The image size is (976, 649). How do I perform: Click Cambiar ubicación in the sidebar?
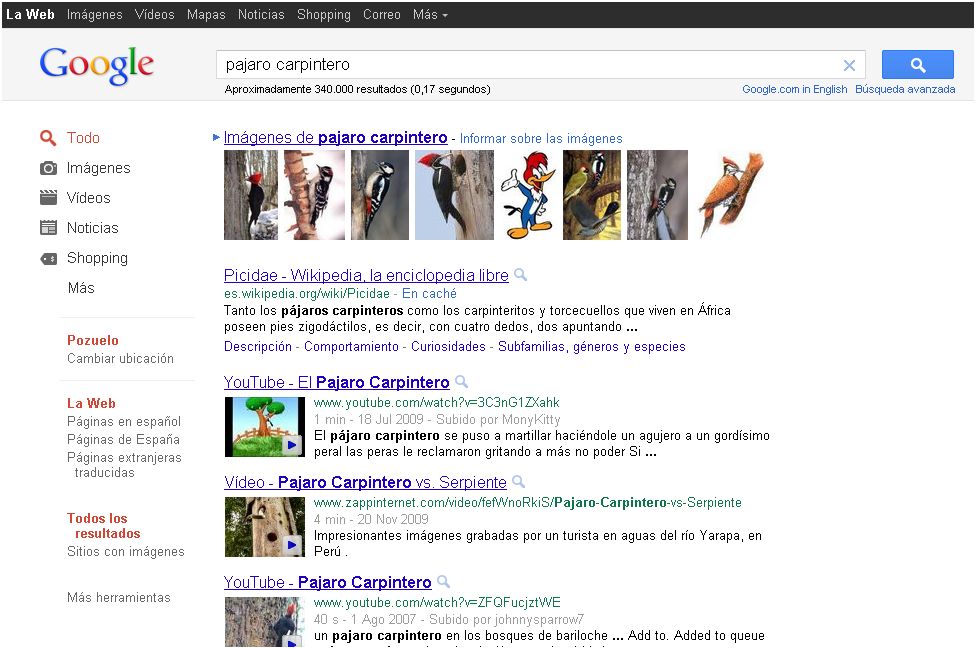[x=120, y=358]
